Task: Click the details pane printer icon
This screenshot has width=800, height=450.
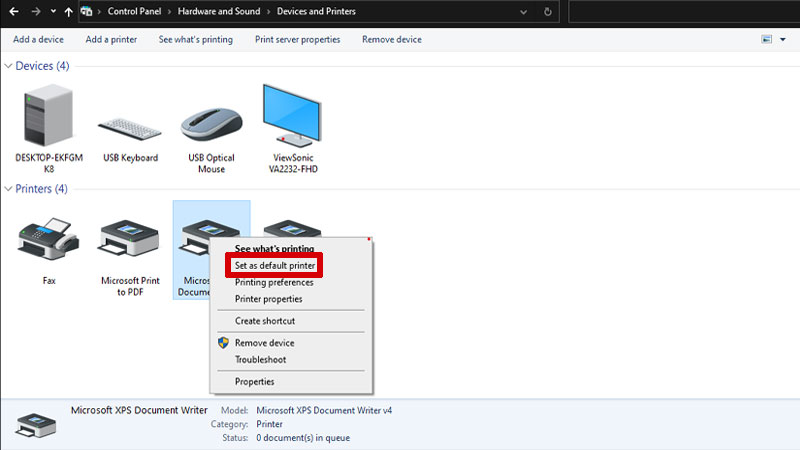Action: tap(36, 424)
